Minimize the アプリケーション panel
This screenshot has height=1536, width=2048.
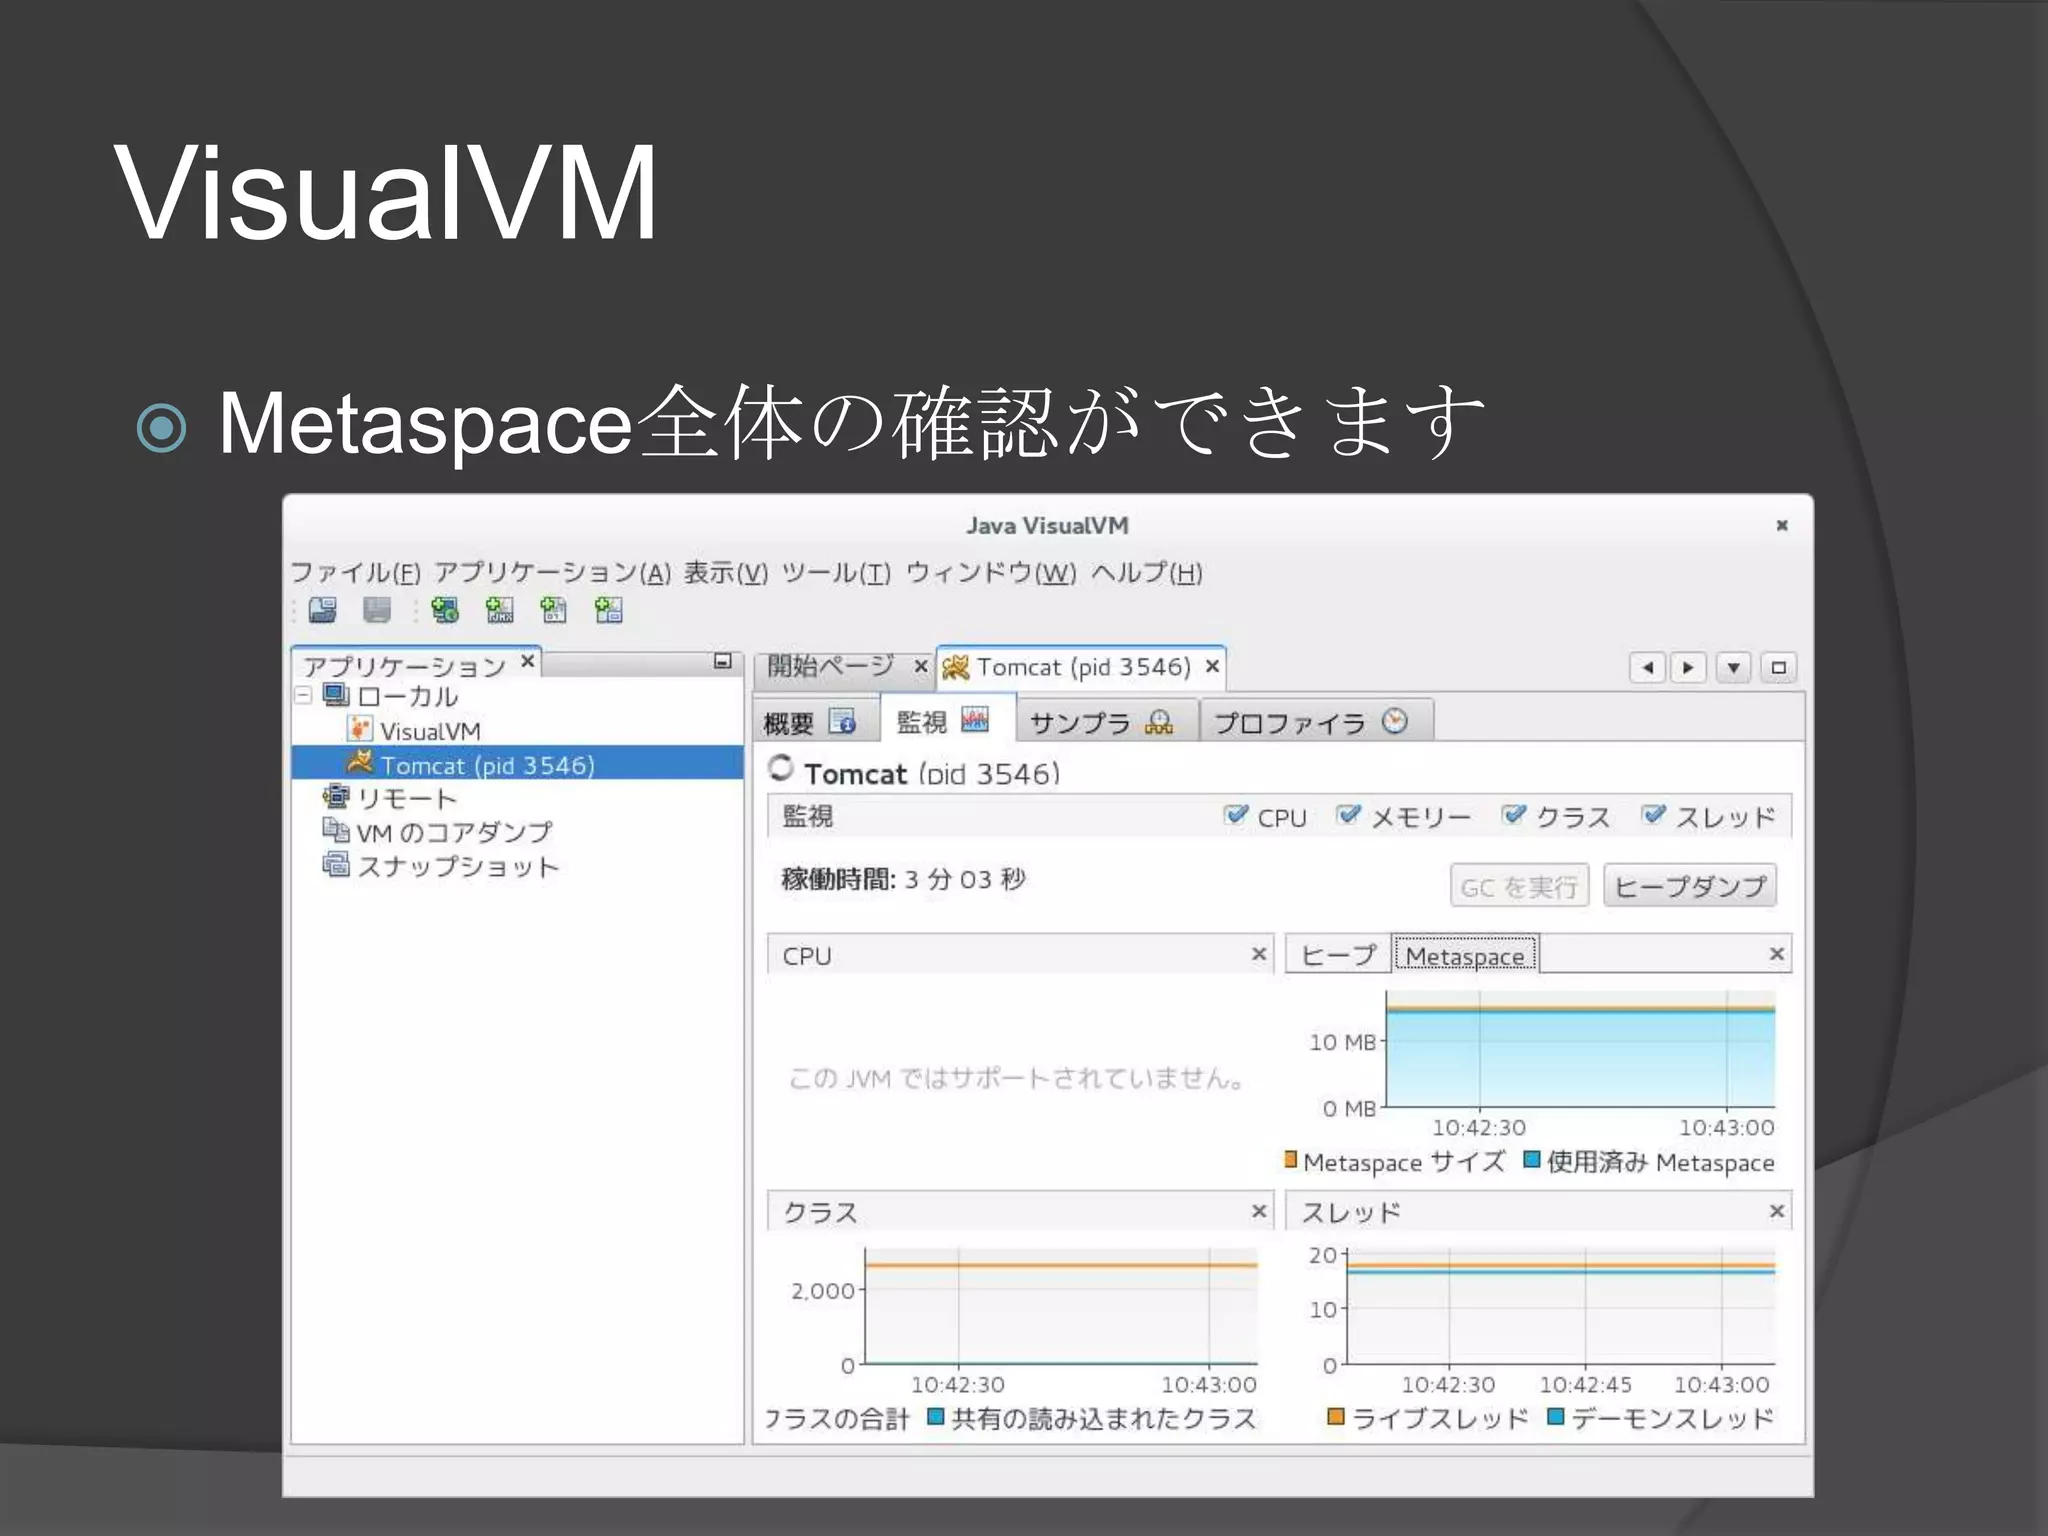coord(723,661)
